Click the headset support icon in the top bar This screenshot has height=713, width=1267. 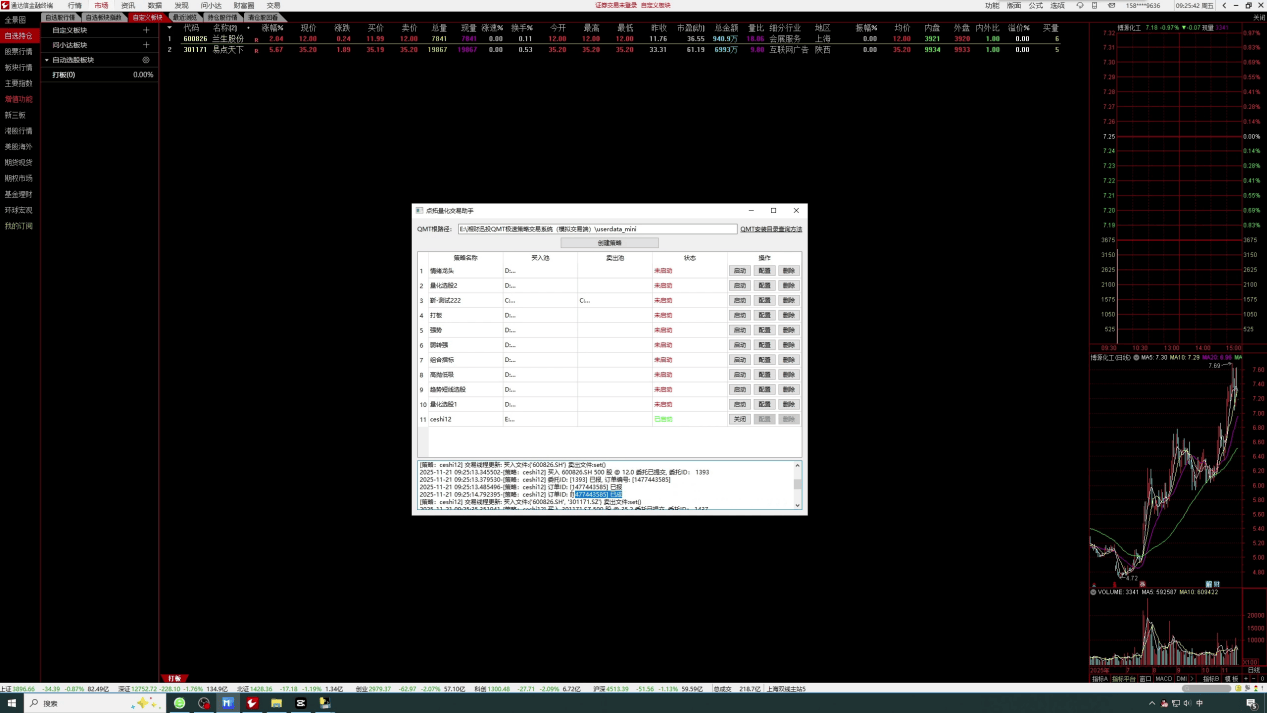(x=1080, y=5)
